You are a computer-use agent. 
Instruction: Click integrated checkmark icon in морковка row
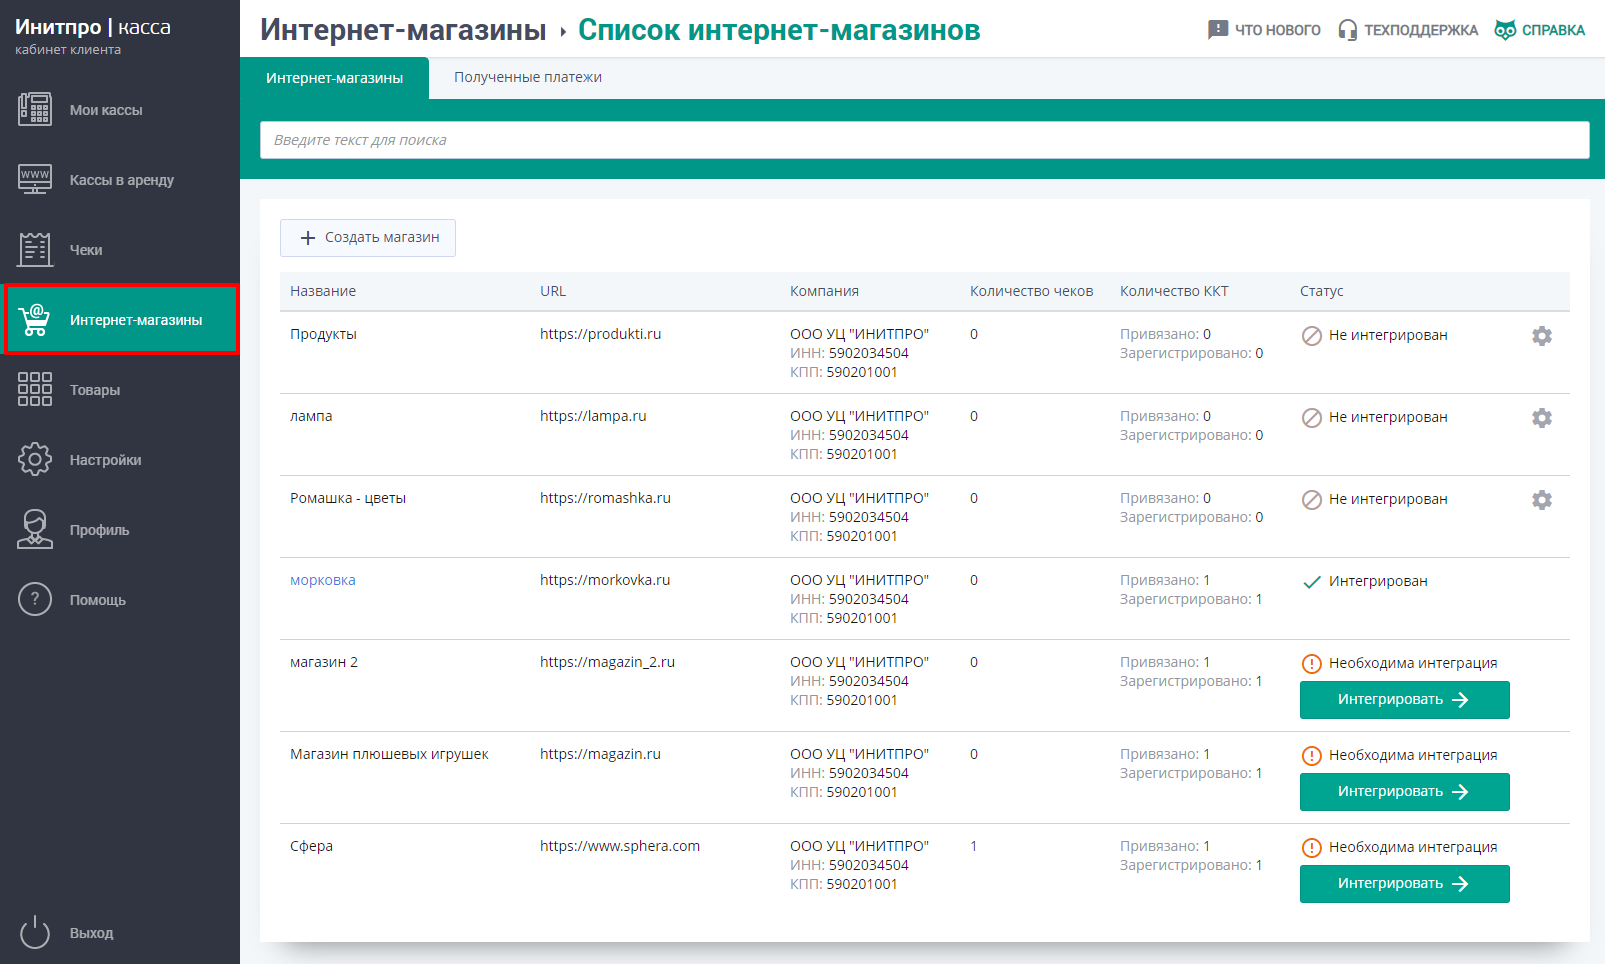tap(1312, 582)
